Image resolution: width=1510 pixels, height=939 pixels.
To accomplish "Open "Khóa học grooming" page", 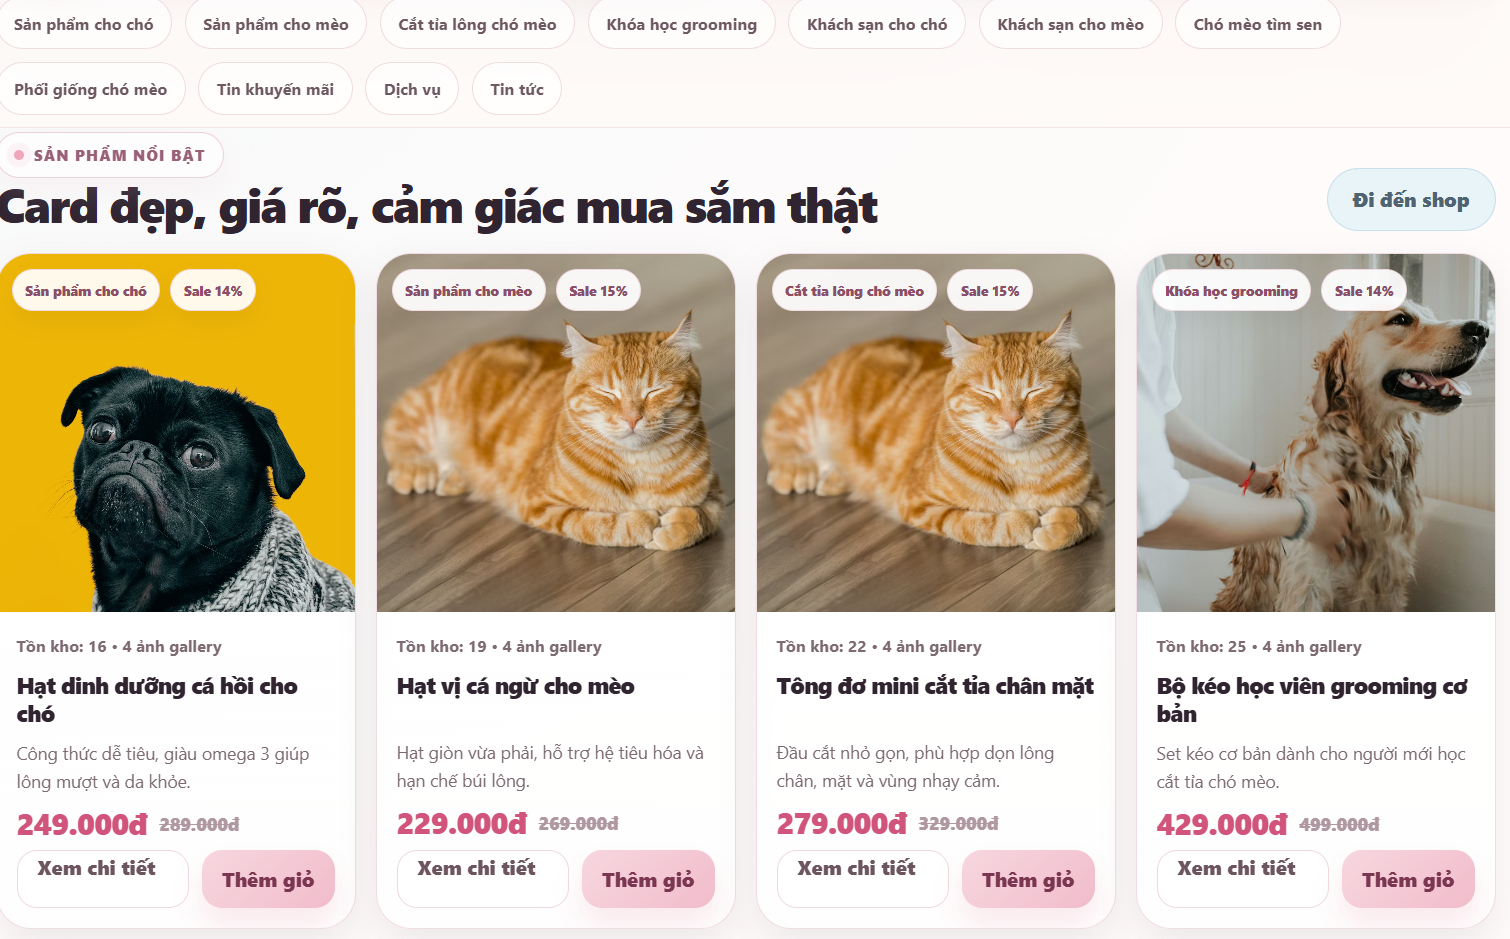I will tap(681, 24).
